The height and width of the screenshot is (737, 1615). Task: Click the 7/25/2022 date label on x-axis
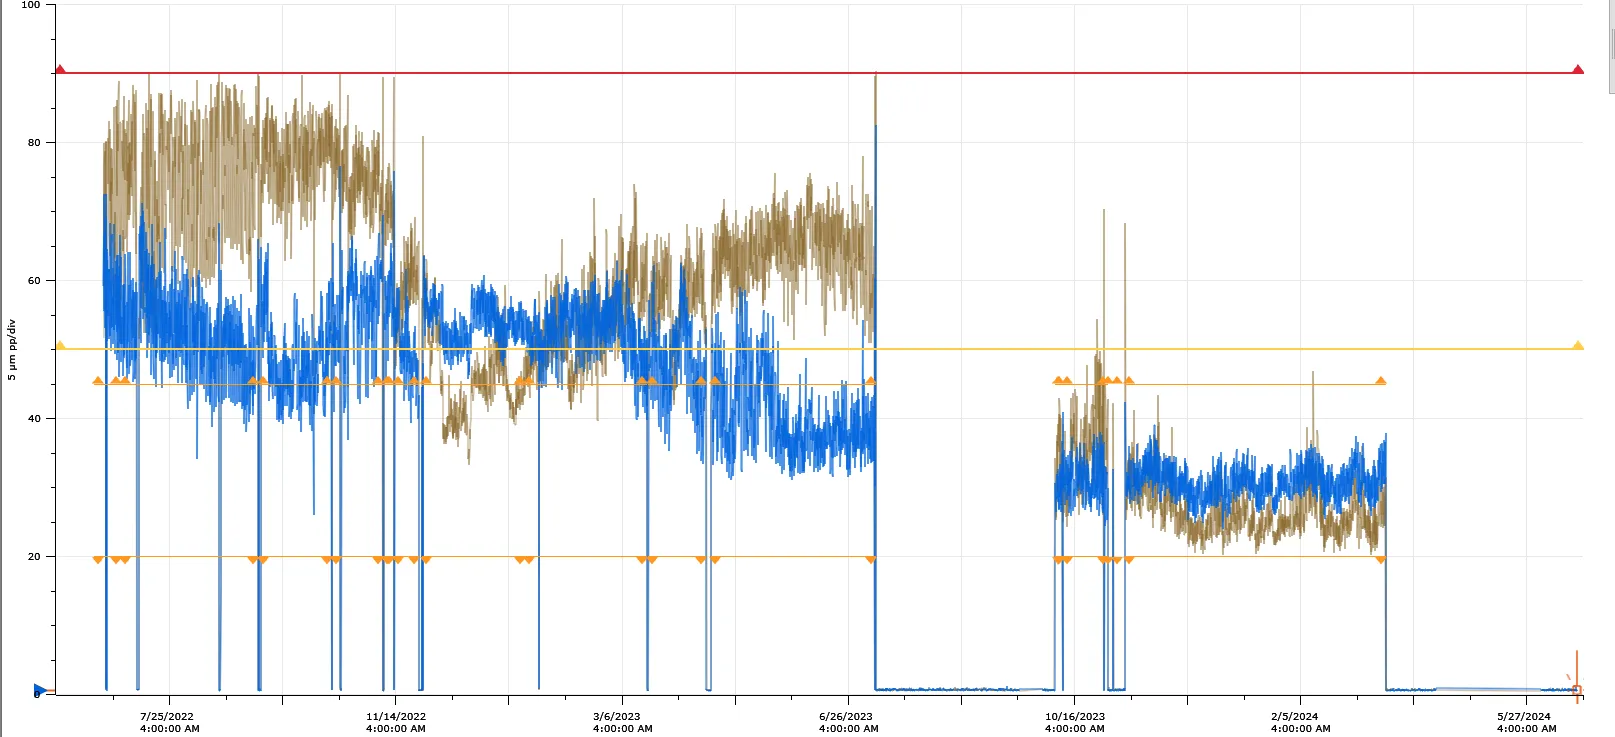click(168, 722)
